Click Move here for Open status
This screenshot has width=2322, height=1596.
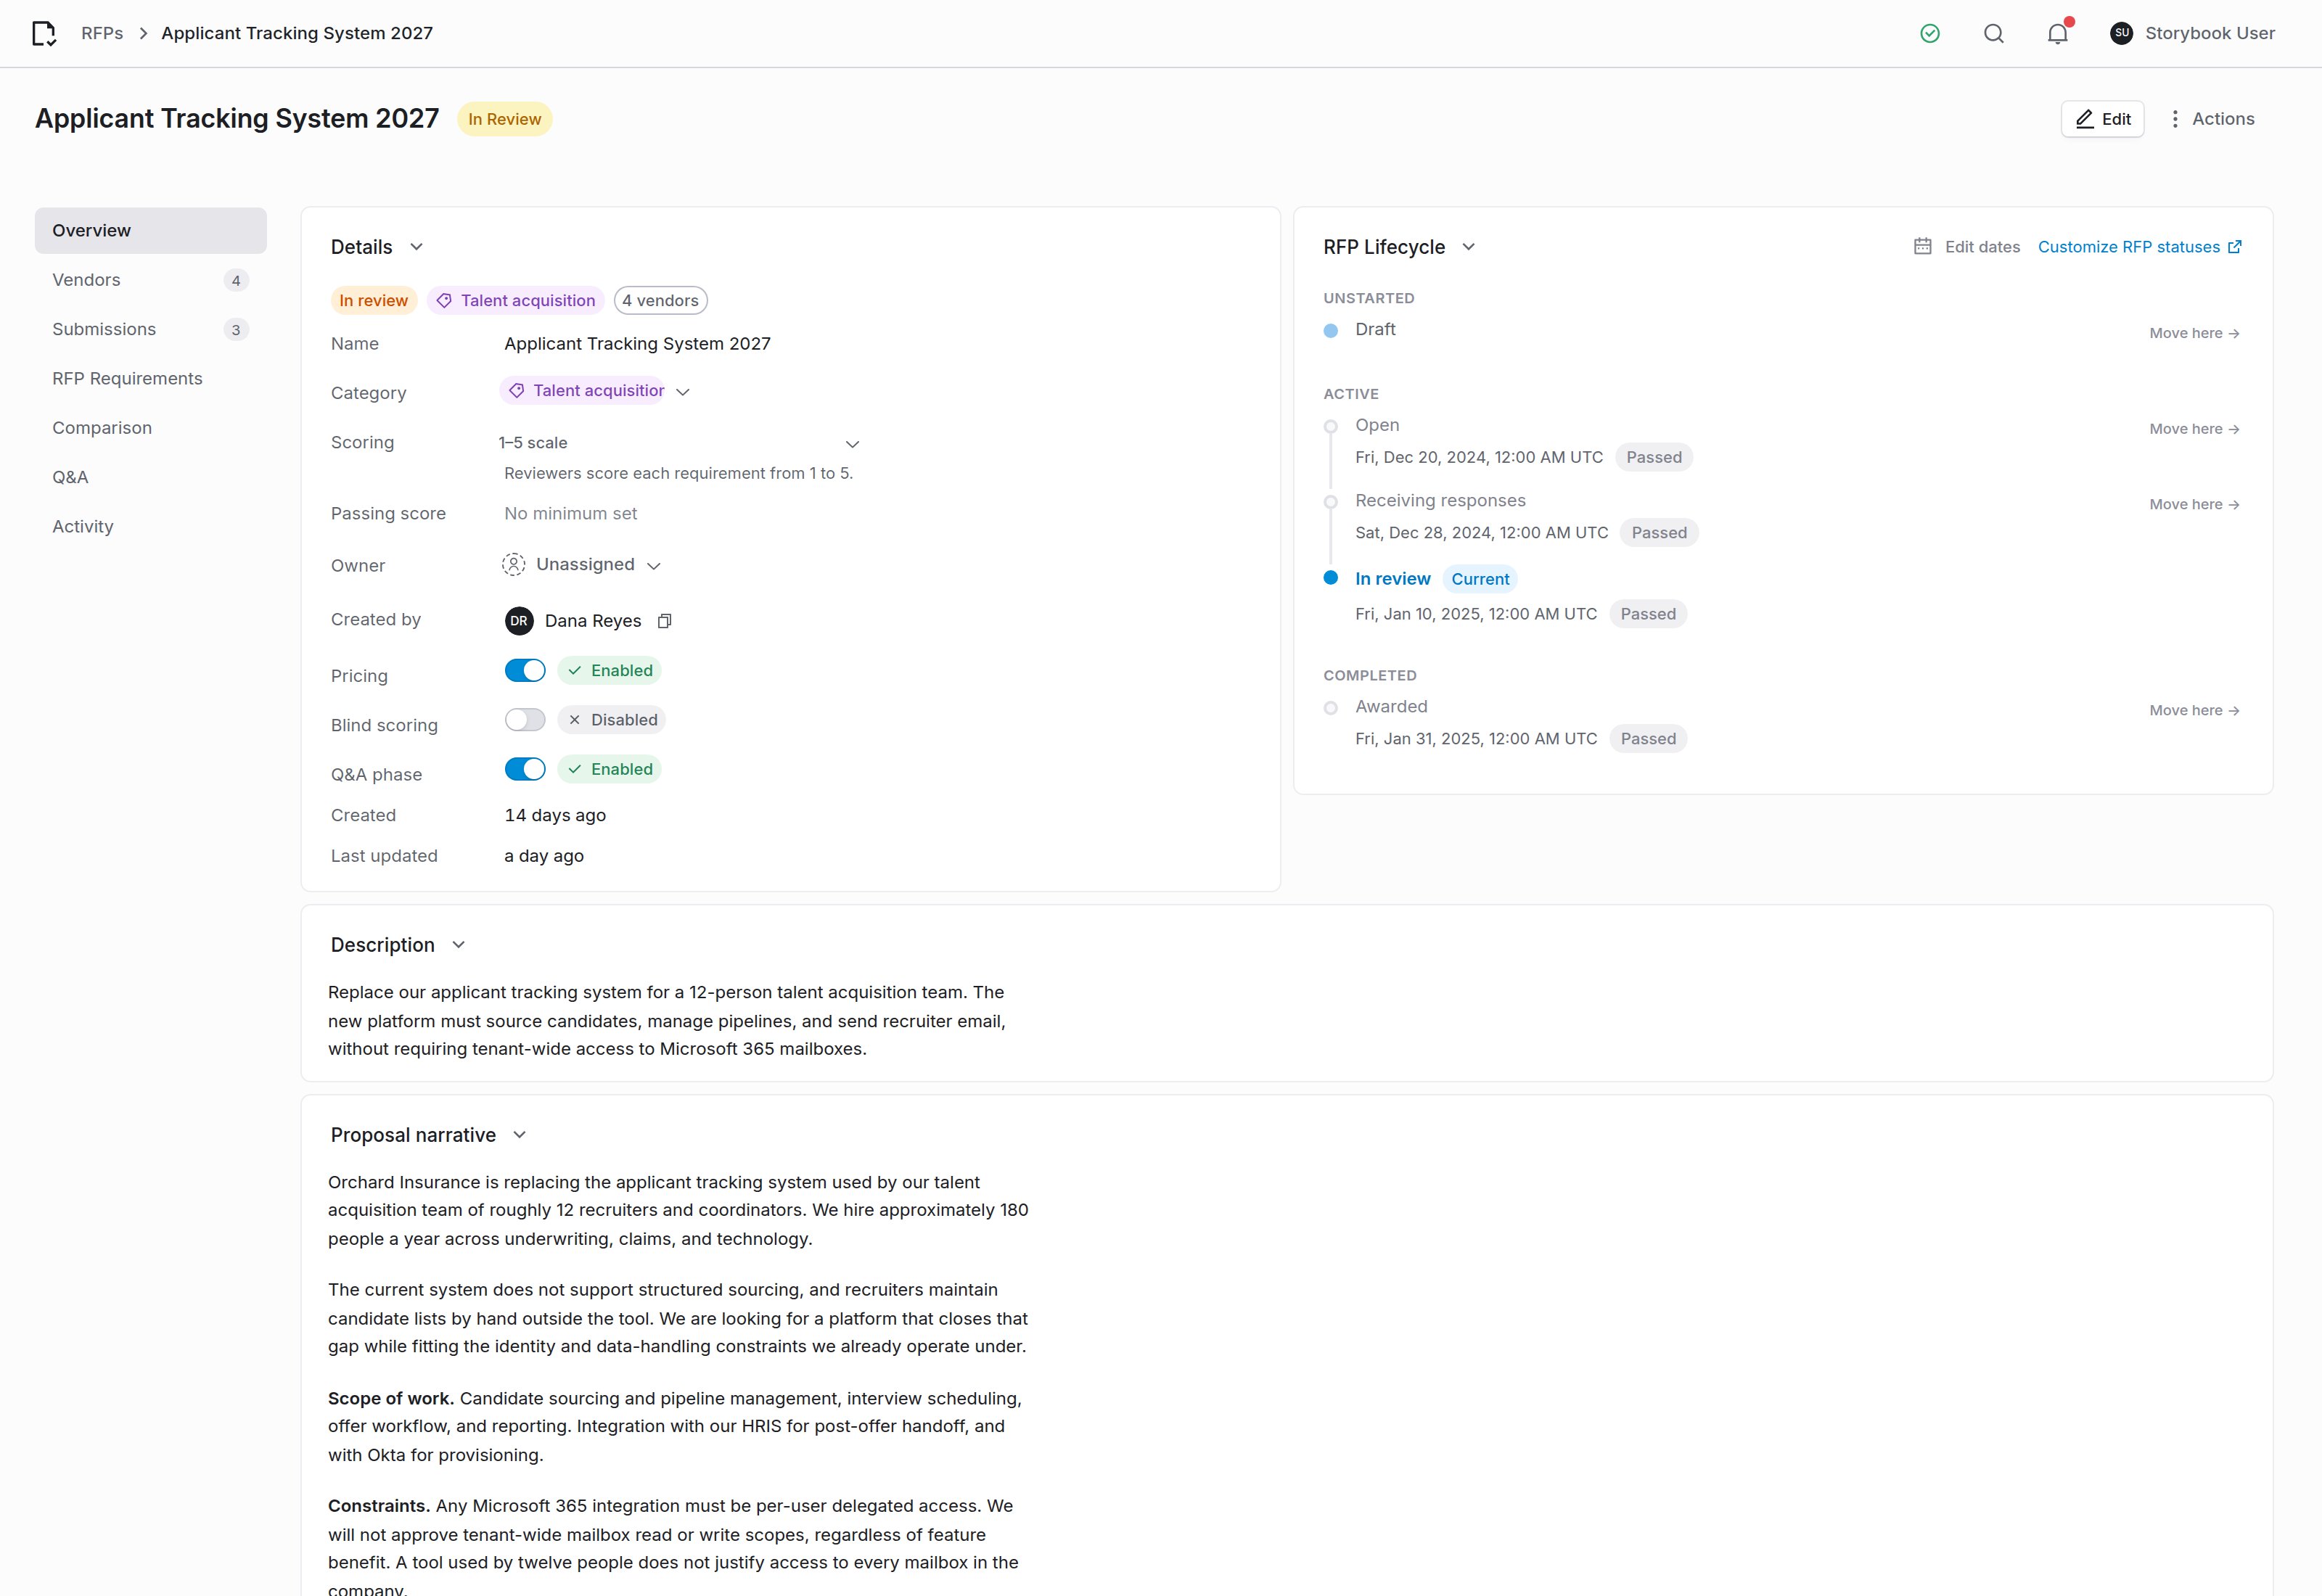[x=2194, y=429]
